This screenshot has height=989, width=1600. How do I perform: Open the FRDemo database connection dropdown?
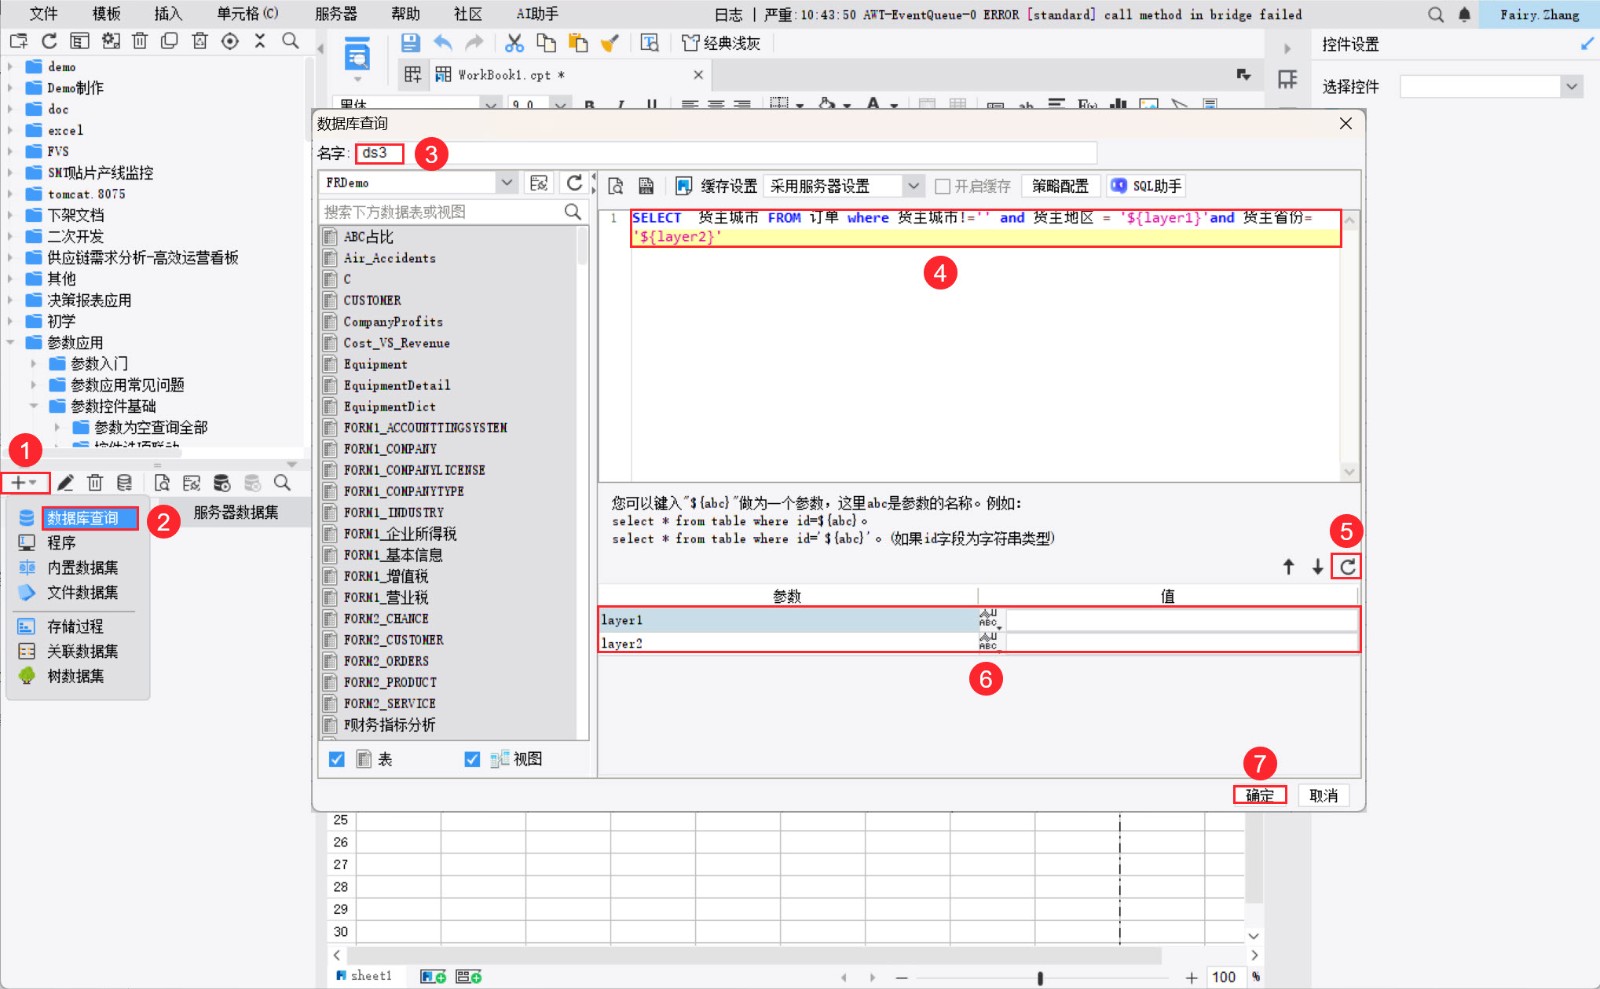(507, 183)
